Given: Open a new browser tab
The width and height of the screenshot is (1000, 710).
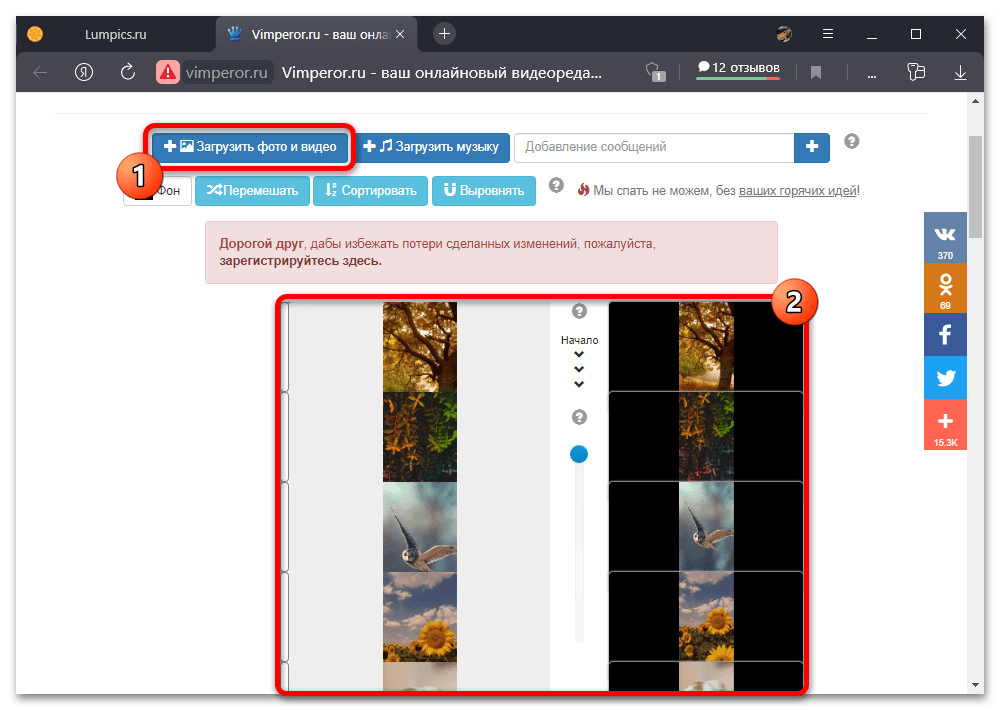Looking at the screenshot, I should 445,34.
